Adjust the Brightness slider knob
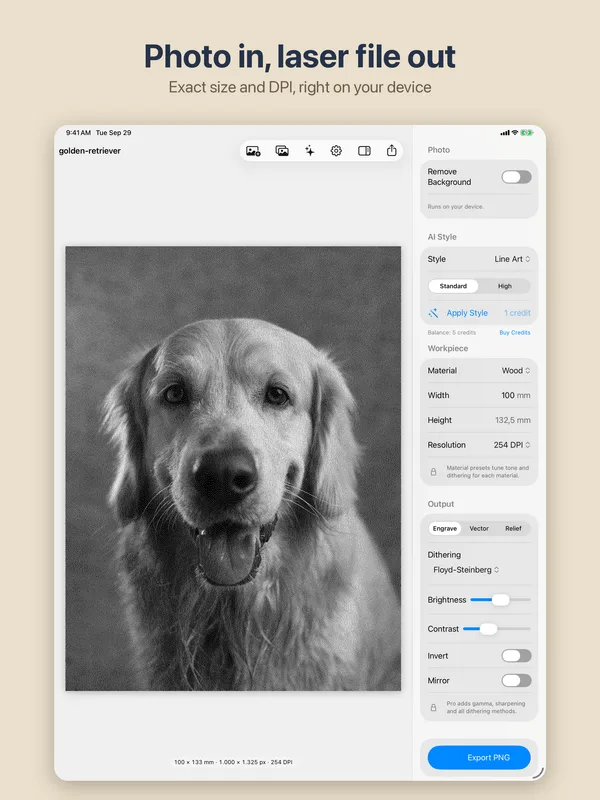This screenshot has height=800, width=600. point(501,600)
